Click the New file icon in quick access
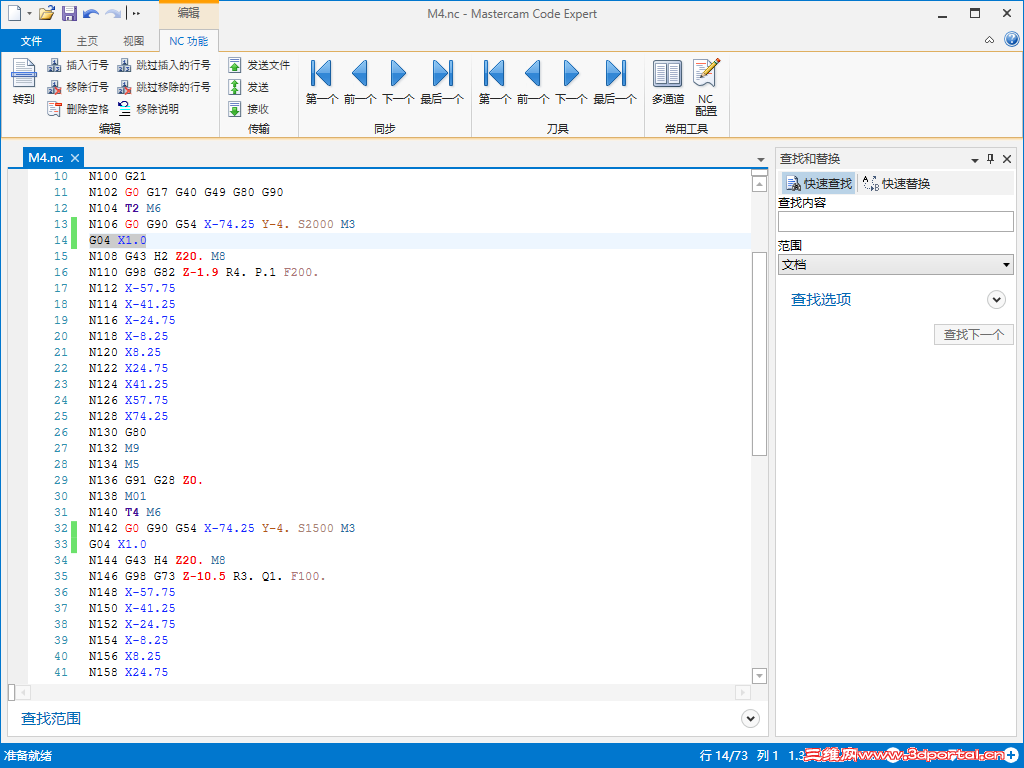Viewport: 1024px width, 768px height. click(x=14, y=13)
